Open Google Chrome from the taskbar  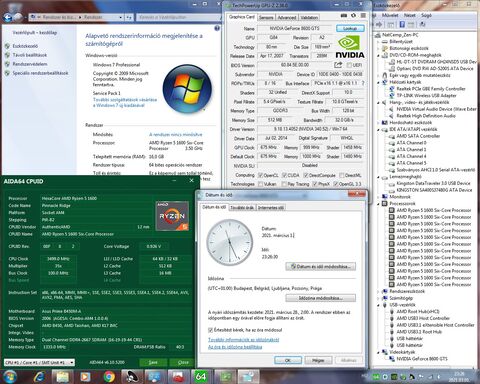pyautogui.click(x=109, y=377)
